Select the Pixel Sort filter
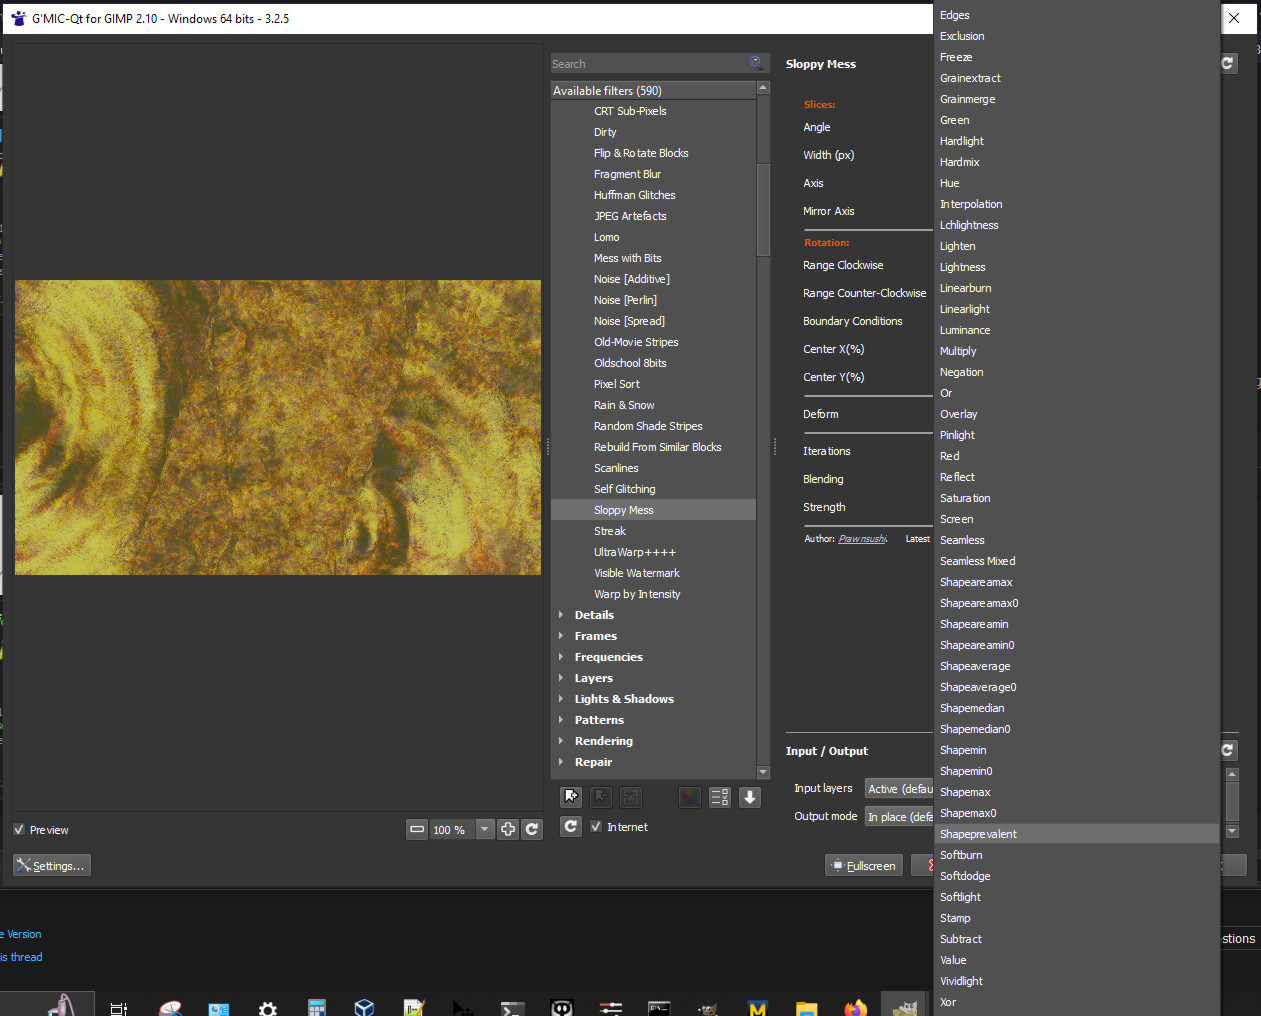The width and height of the screenshot is (1261, 1016). click(x=617, y=384)
